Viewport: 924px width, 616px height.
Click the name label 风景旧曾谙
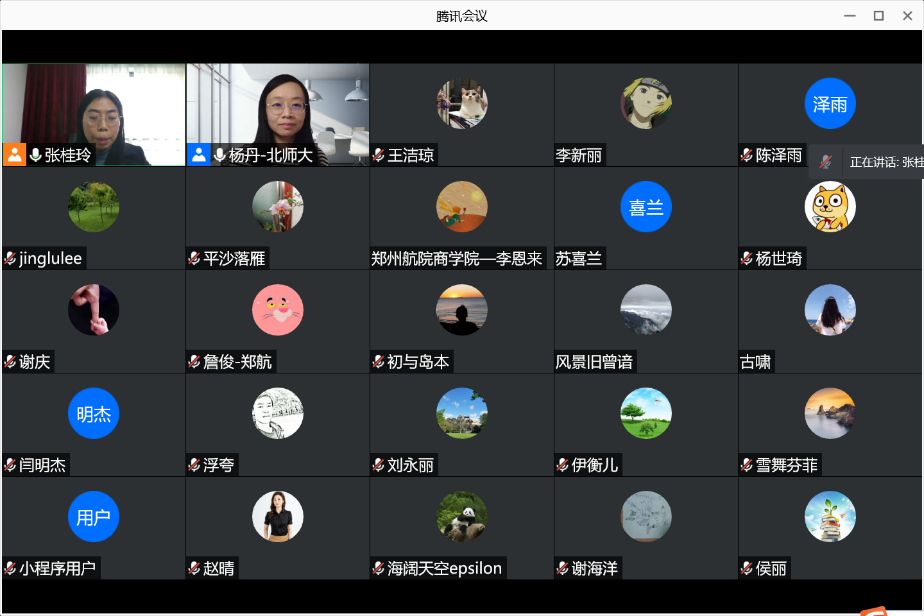point(594,362)
